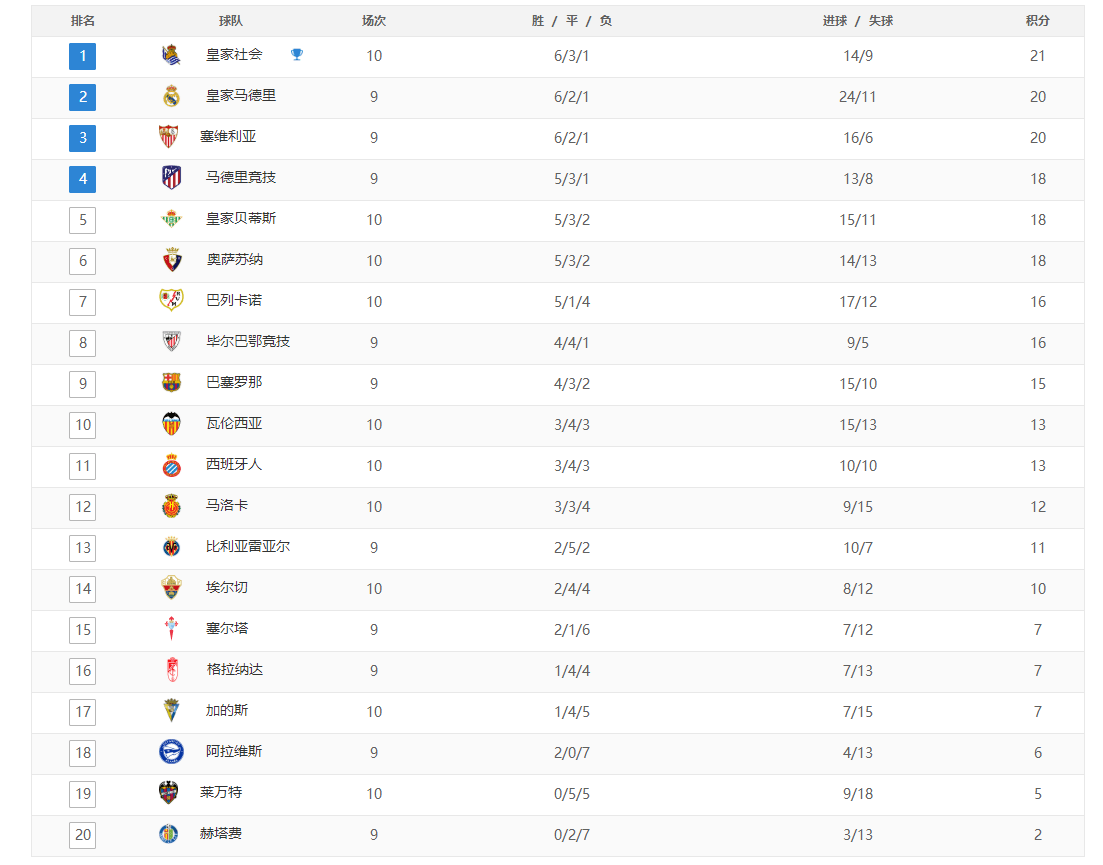Open the 莱万特 team name link
1103x865 pixels.
221,793
